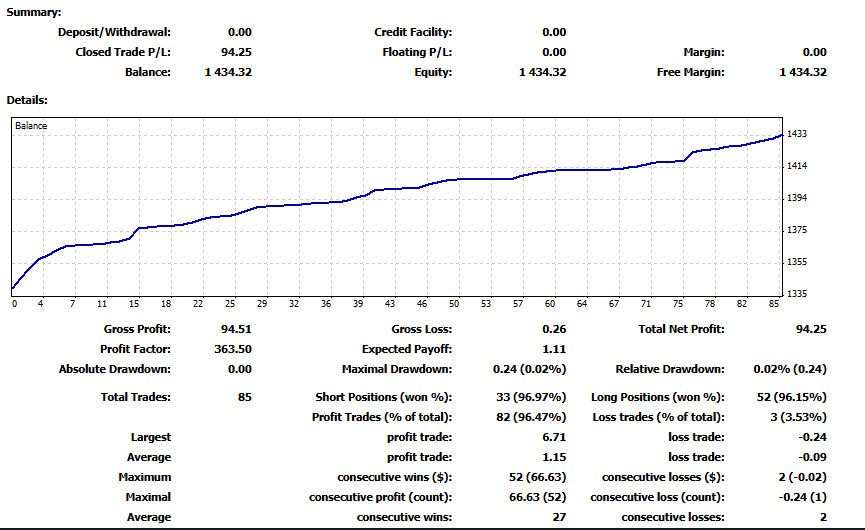Click the Balance label in the chart

(x=31, y=126)
